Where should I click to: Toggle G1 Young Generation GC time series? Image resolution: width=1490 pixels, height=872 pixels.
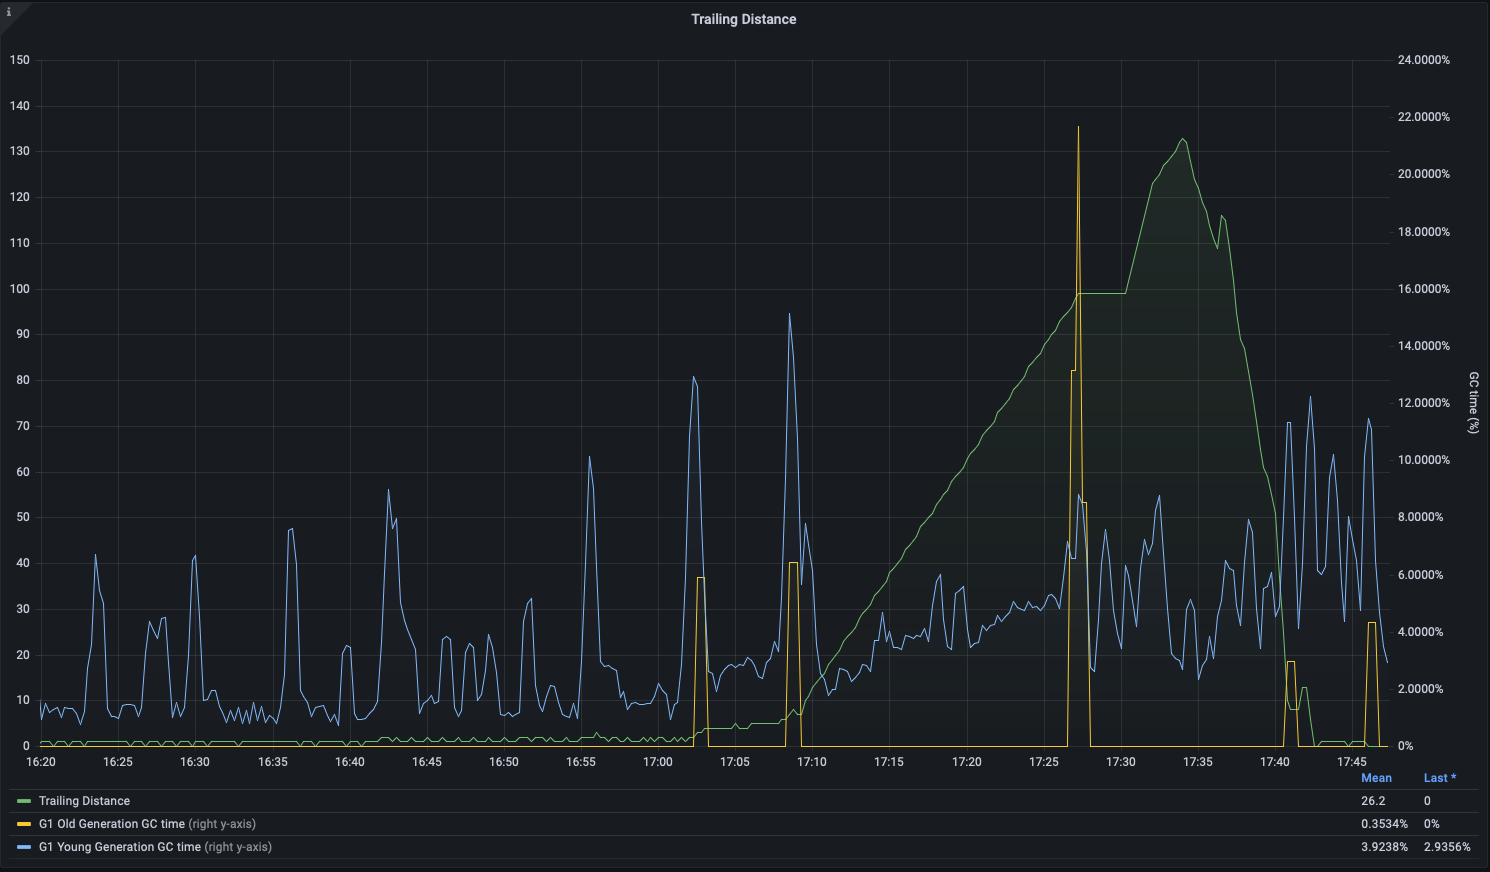[x=155, y=847]
